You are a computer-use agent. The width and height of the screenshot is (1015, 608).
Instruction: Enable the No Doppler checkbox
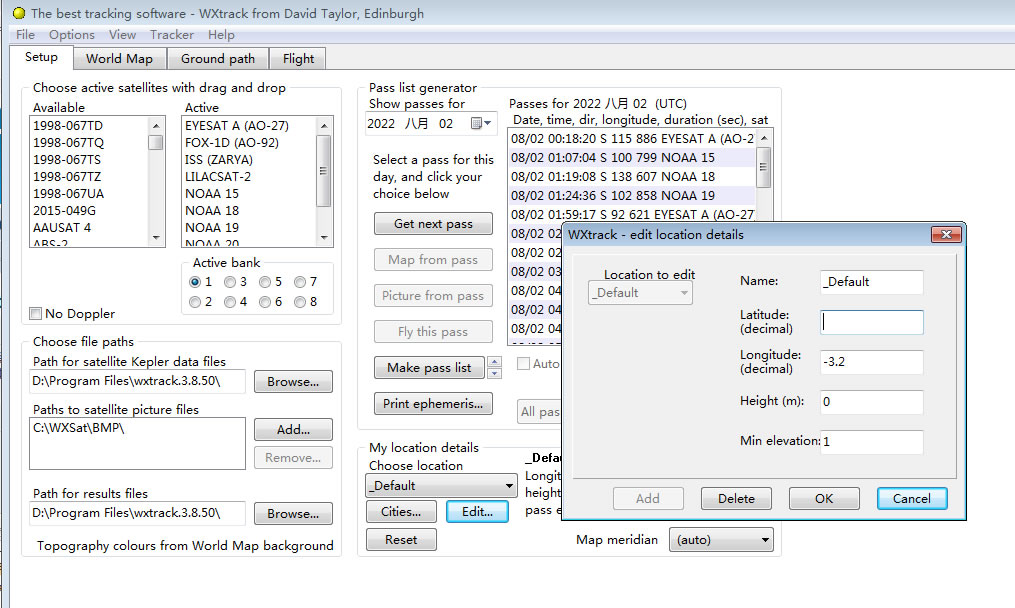click(37, 313)
